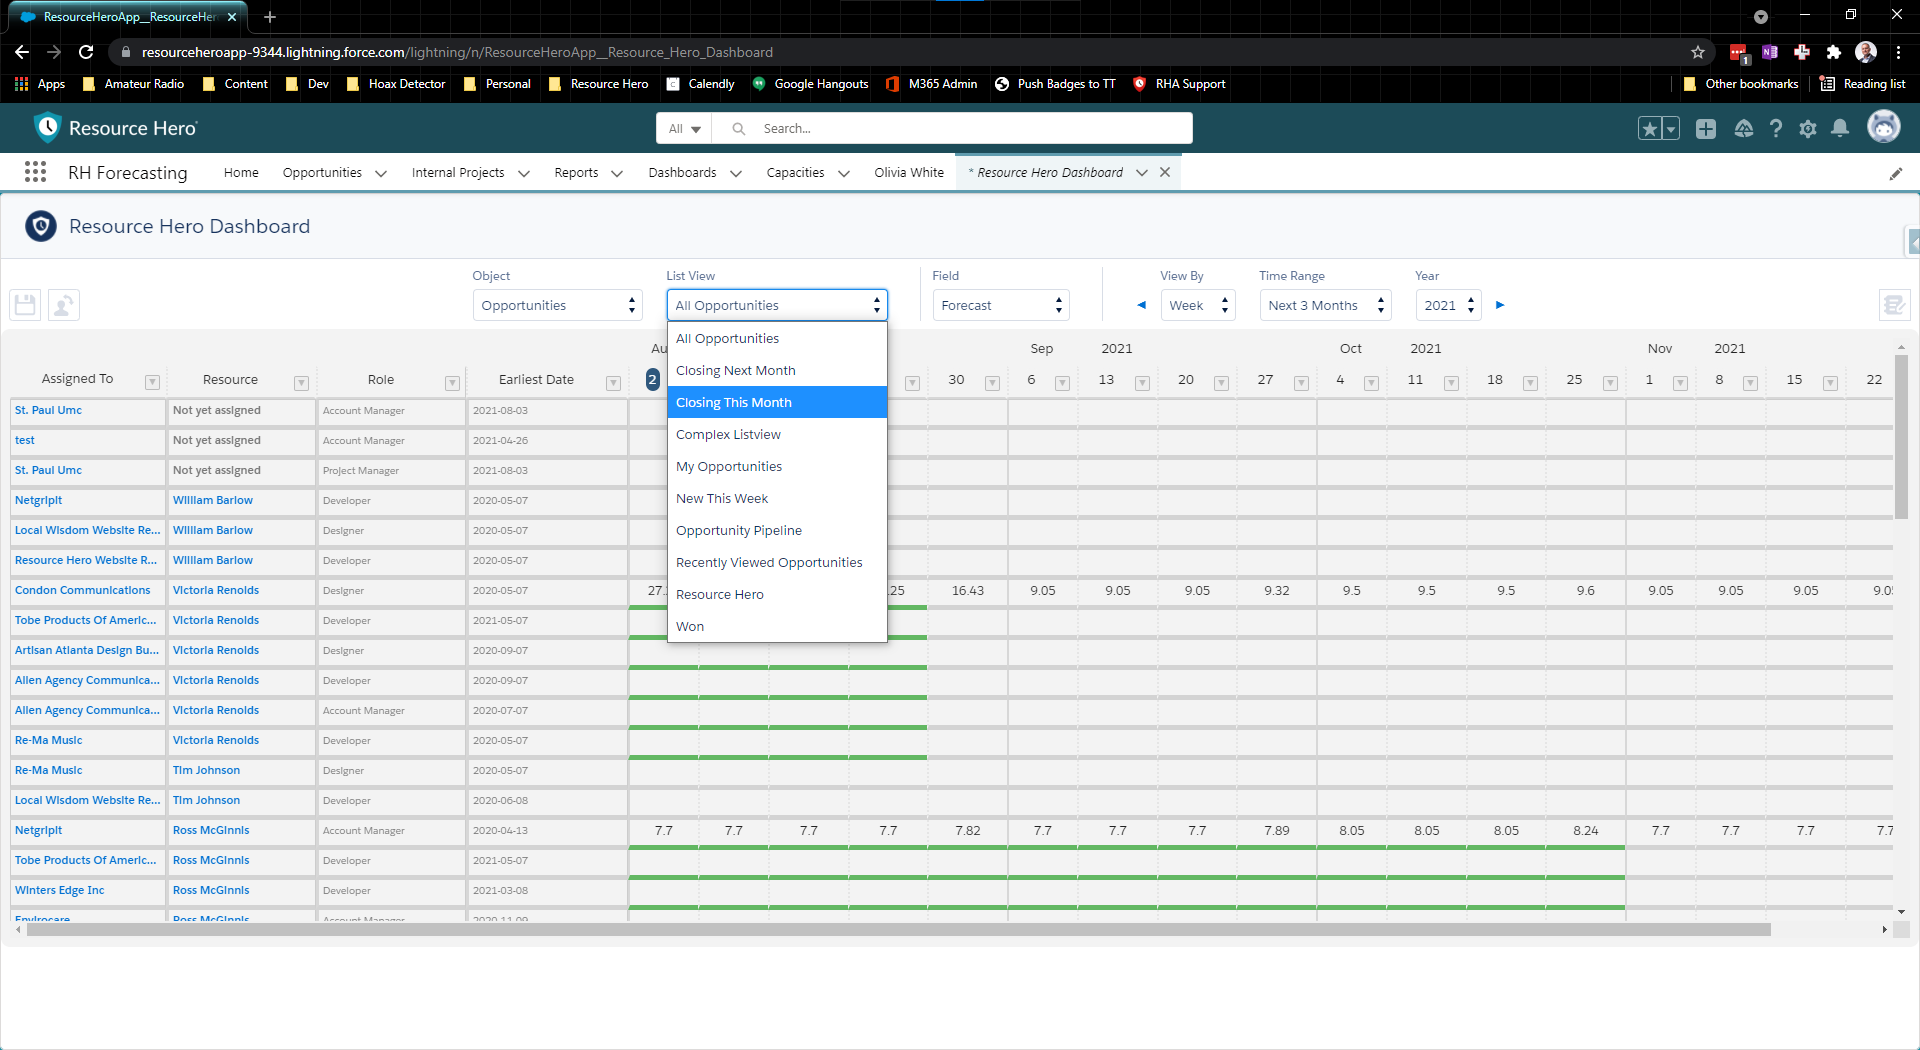Open William Barlow on the Netgripit row

(213, 500)
